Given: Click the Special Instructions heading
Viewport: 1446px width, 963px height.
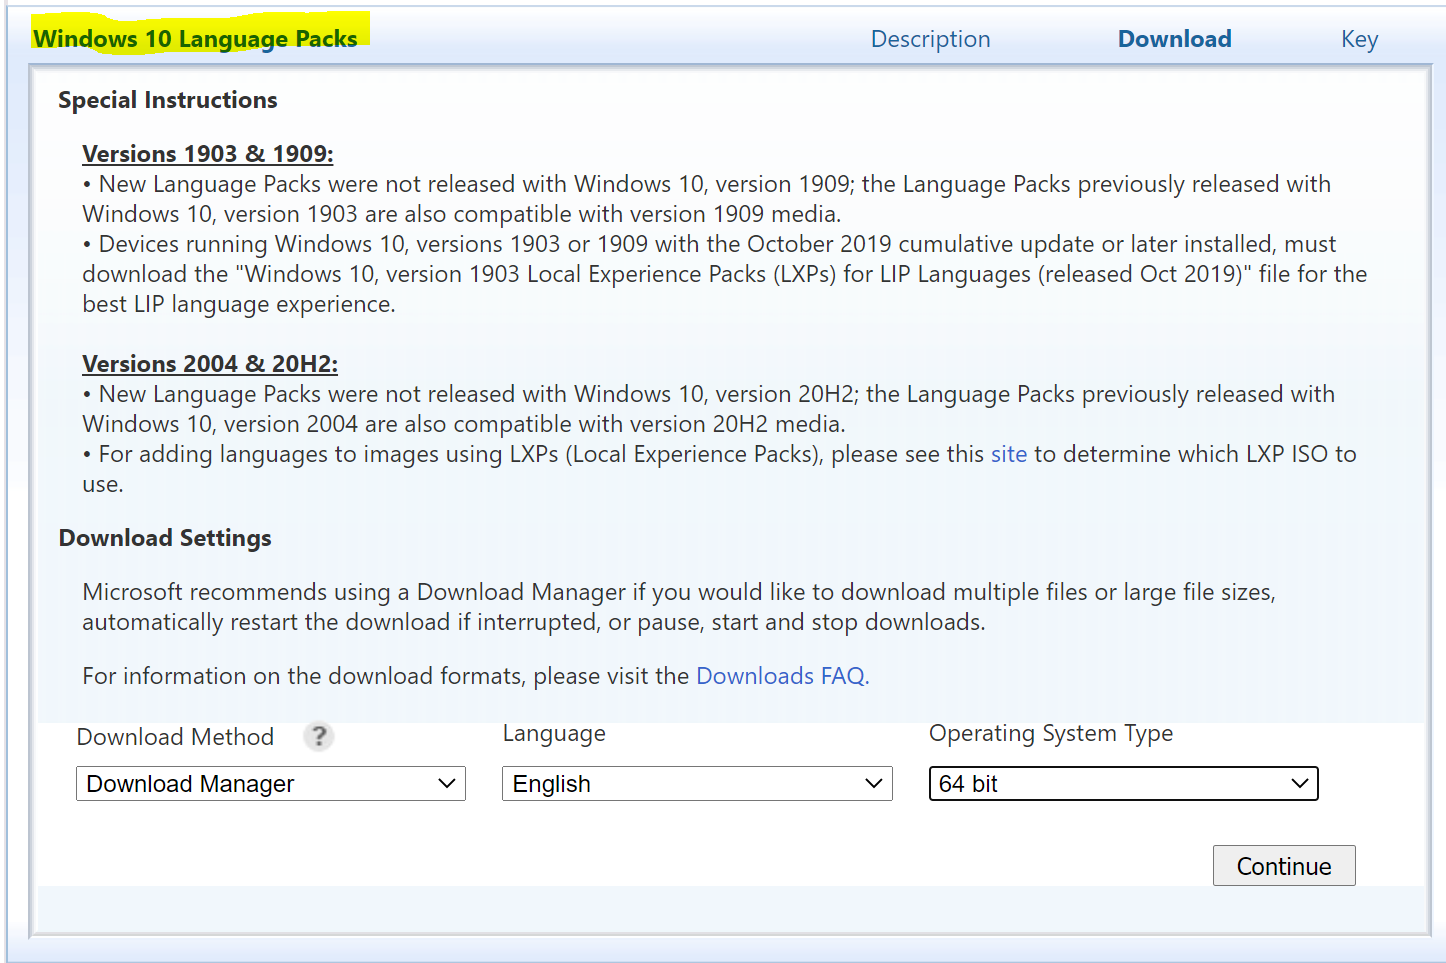Looking at the screenshot, I should [168, 100].
